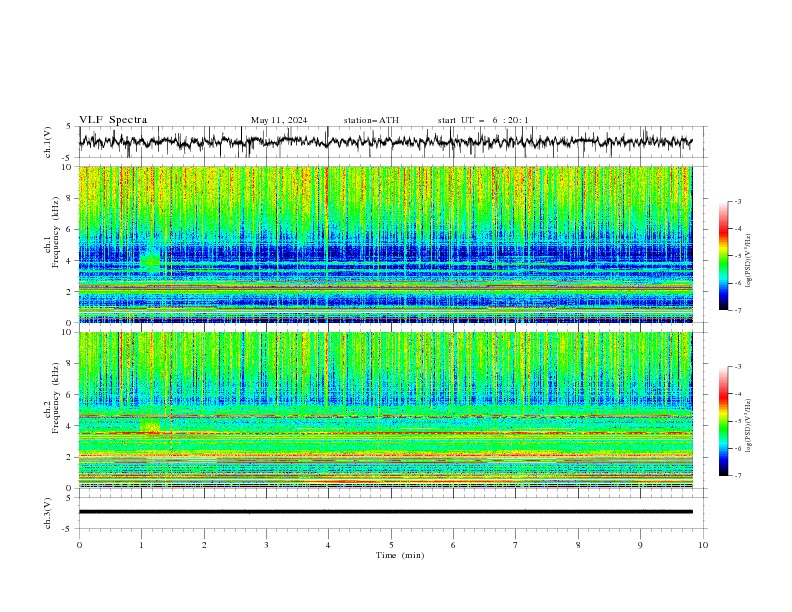This screenshot has height=612, width=792.
Task: Select the "station=ATH" header text
Action: [x=371, y=120]
